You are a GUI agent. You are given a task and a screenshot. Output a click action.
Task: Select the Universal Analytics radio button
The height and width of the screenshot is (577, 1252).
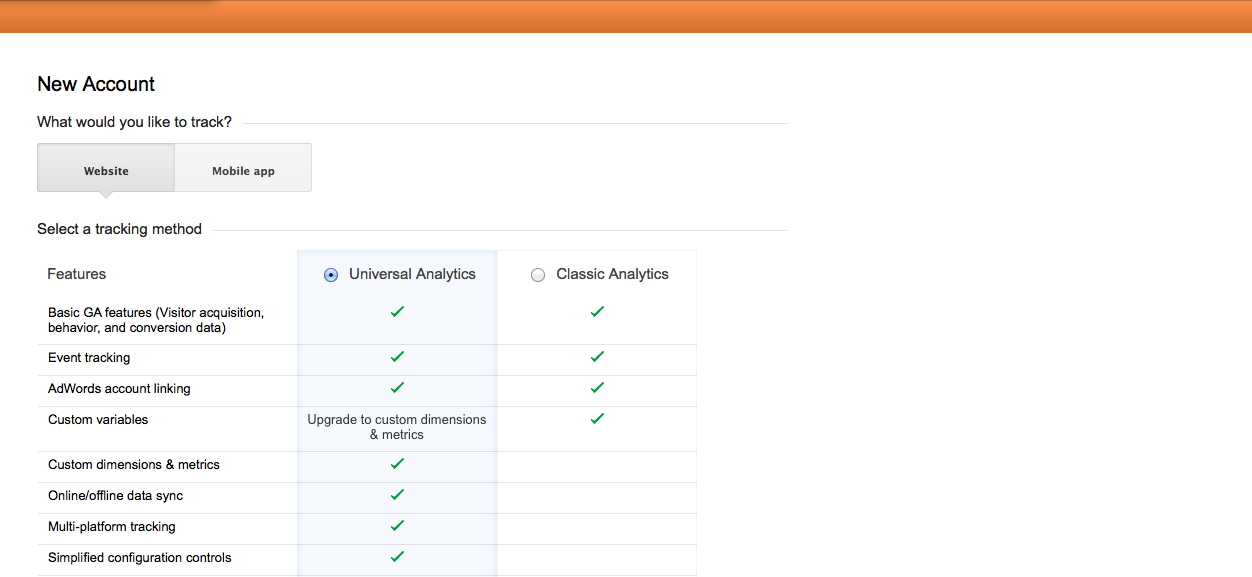pyautogui.click(x=331, y=275)
